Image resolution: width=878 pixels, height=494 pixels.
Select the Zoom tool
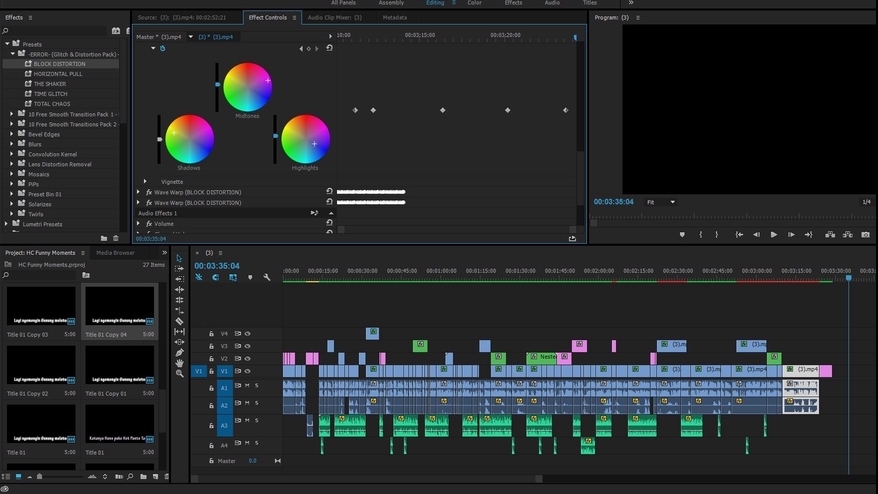(x=179, y=373)
